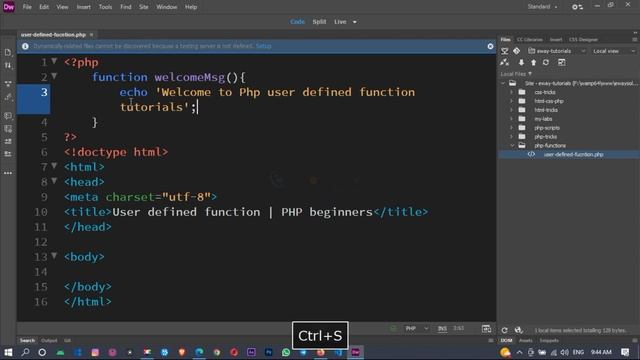Click the Indent Code icon in left toolbar
Viewport: 640px width, 360px height.
(x=8, y=141)
